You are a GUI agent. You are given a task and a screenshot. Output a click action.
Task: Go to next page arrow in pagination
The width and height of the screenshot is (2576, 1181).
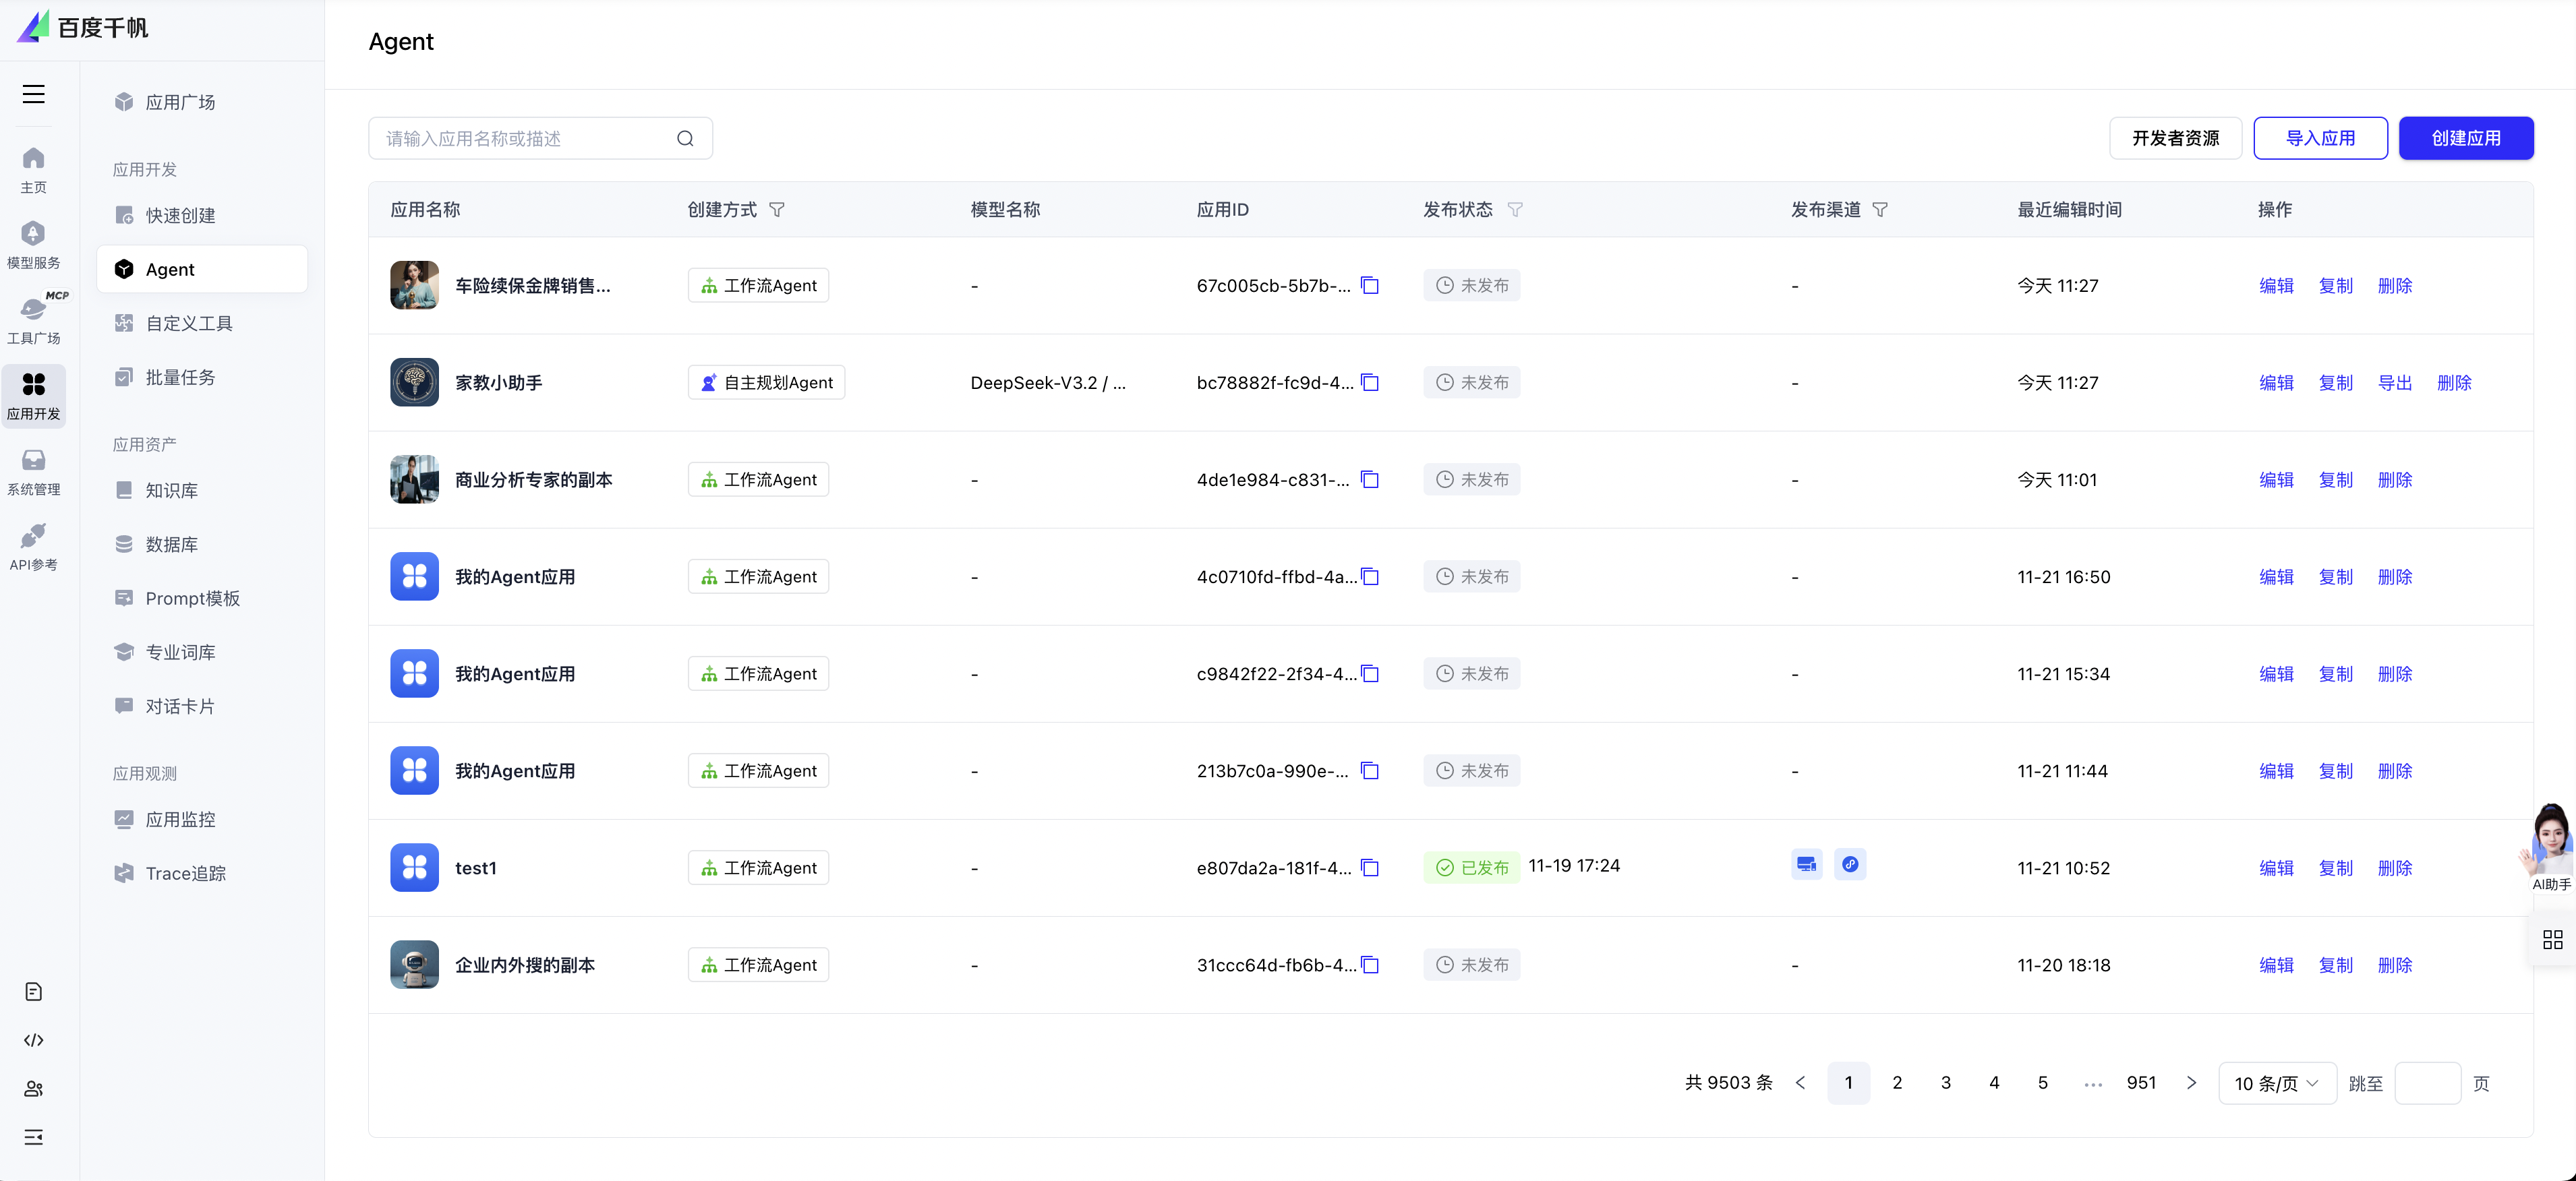coord(2191,1083)
